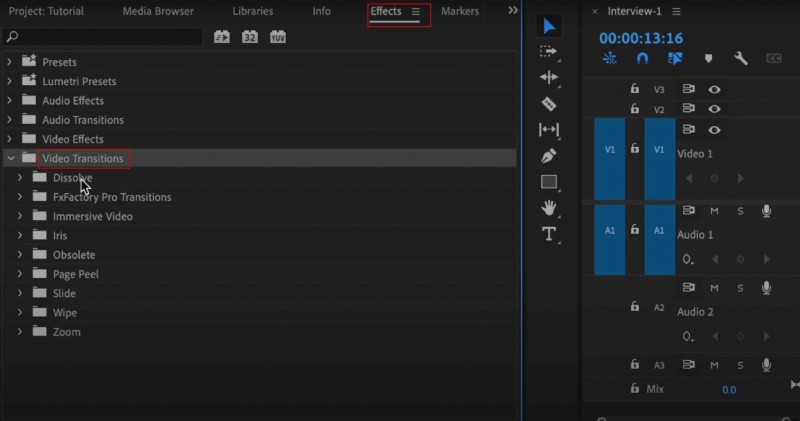Expand the Dissolve transitions folder
Viewport: 800px width, 421px height.
(19, 178)
